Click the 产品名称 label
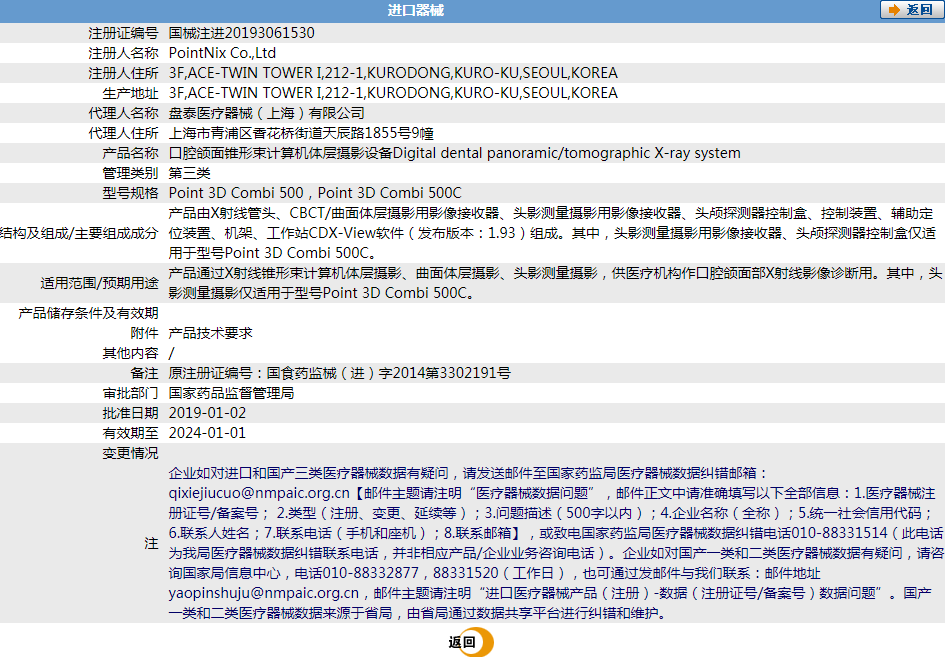The height and width of the screenshot is (657, 946). coord(130,153)
